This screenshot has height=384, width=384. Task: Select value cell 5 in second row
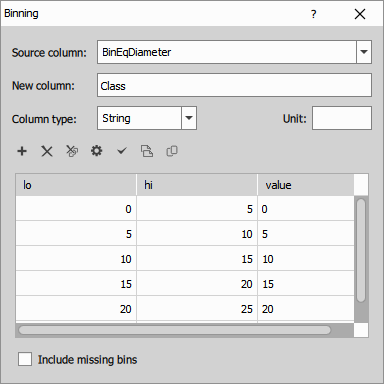coord(306,234)
